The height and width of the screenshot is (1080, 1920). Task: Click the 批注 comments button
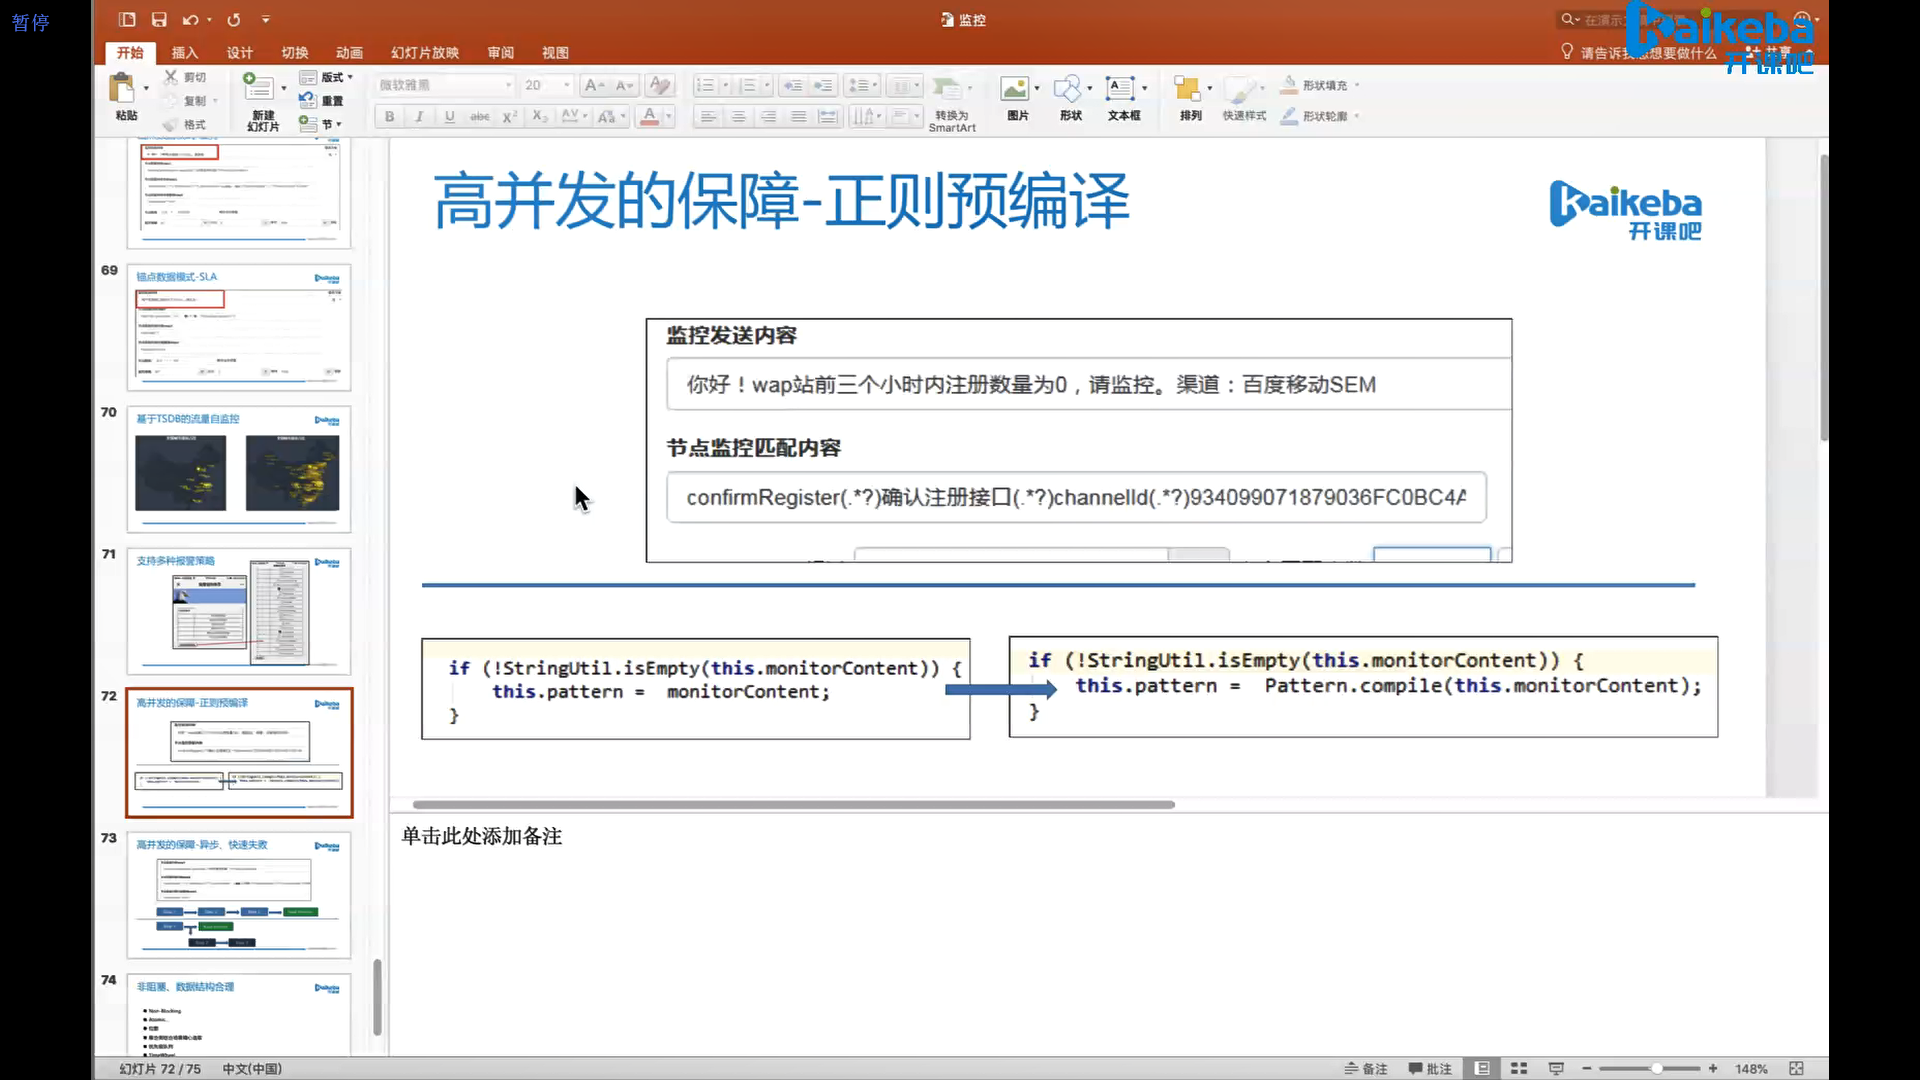(x=1430, y=1069)
